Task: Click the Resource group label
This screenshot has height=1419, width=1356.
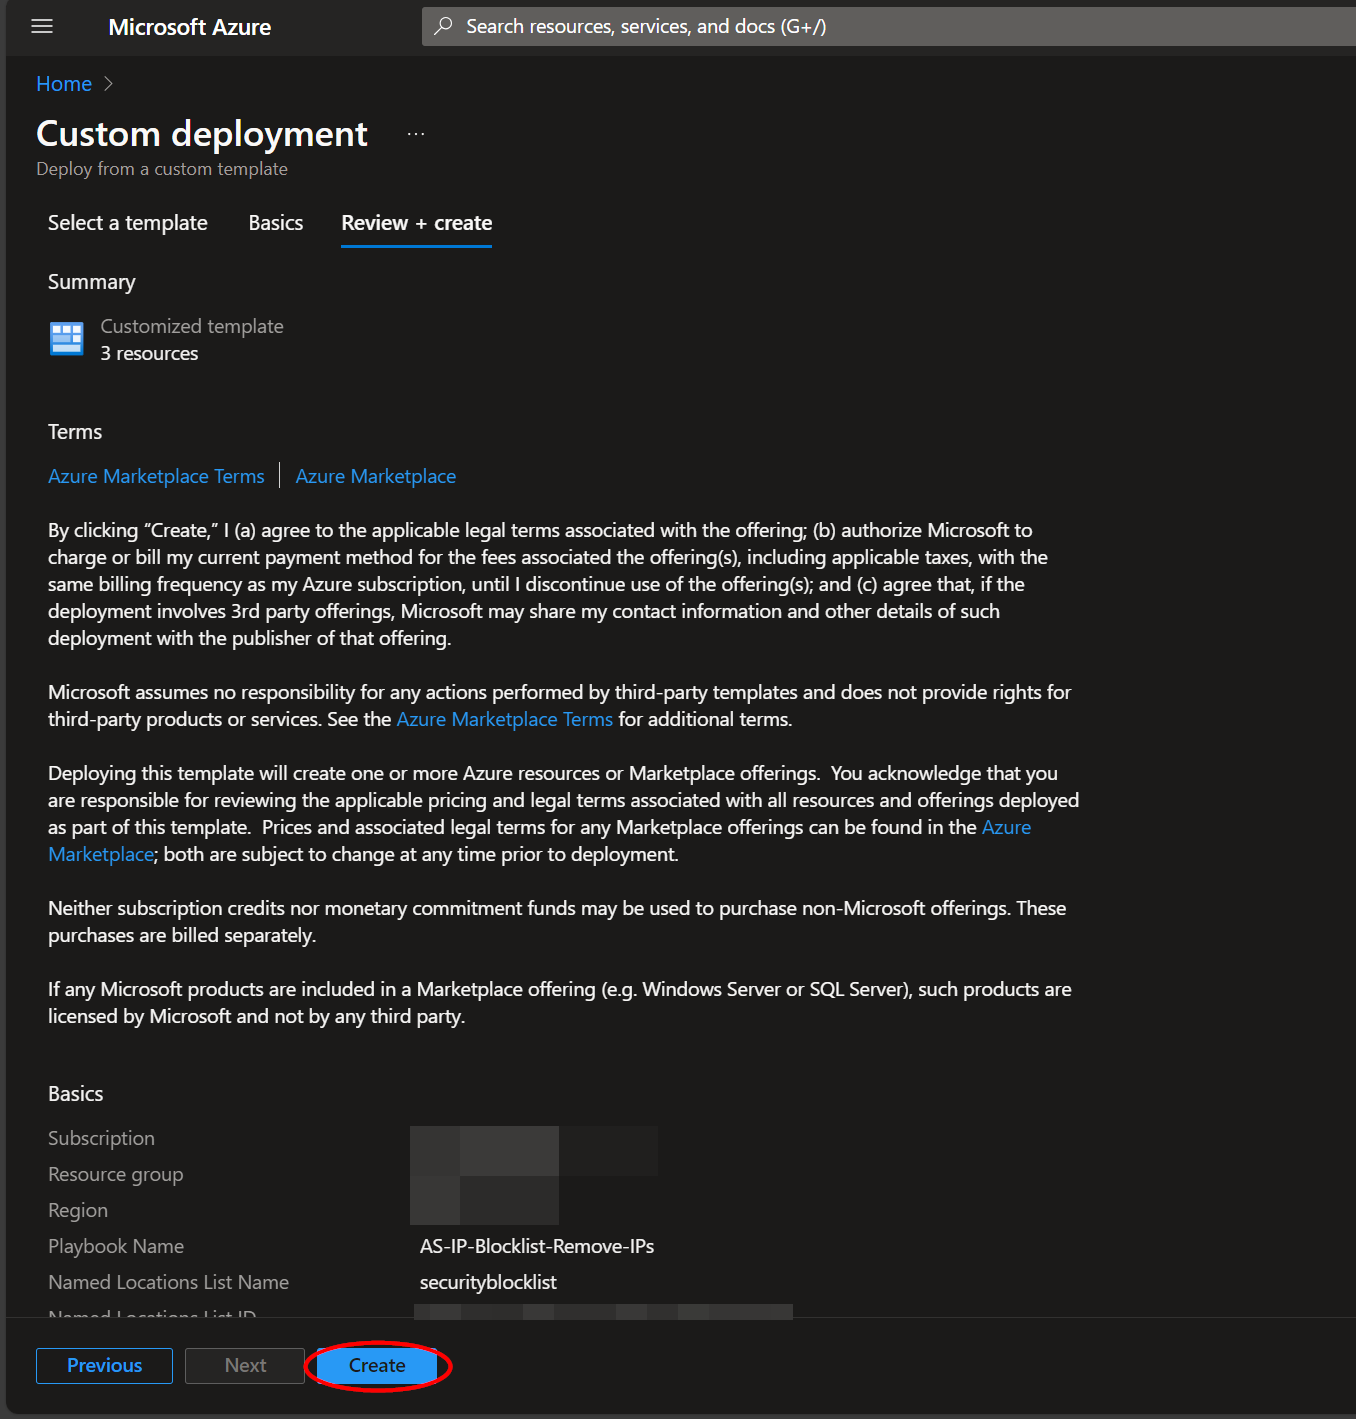Action: pos(116,1174)
